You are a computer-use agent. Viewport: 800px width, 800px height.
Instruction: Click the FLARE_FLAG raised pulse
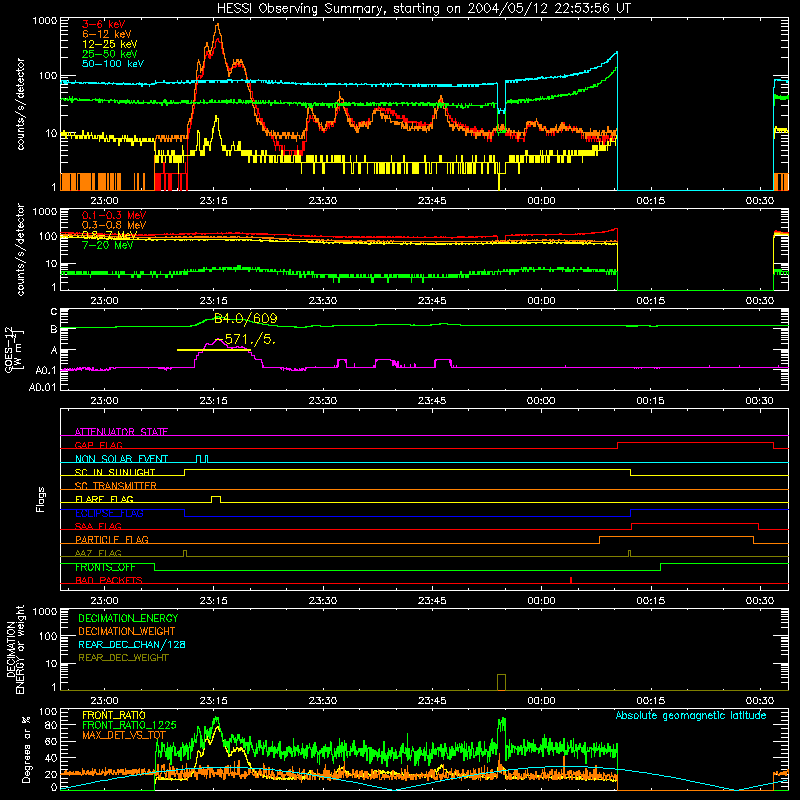pyautogui.click(x=216, y=499)
